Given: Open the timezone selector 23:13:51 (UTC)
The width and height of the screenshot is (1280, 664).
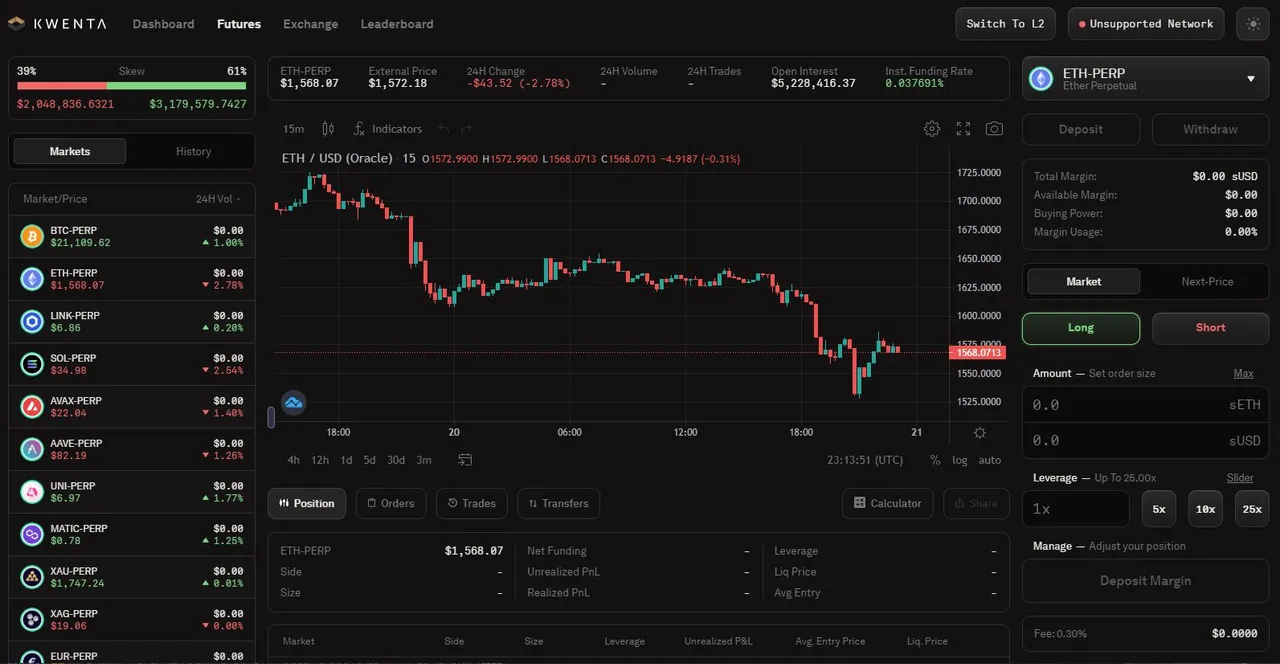Looking at the screenshot, I should [x=866, y=460].
